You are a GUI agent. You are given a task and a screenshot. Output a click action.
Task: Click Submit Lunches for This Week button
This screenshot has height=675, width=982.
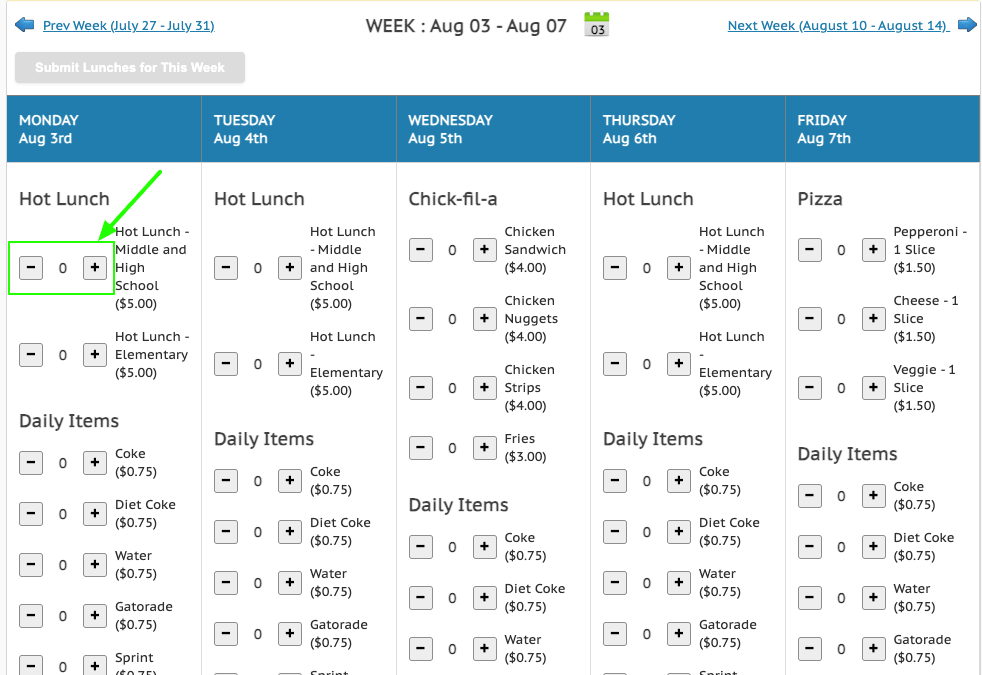coord(130,68)
